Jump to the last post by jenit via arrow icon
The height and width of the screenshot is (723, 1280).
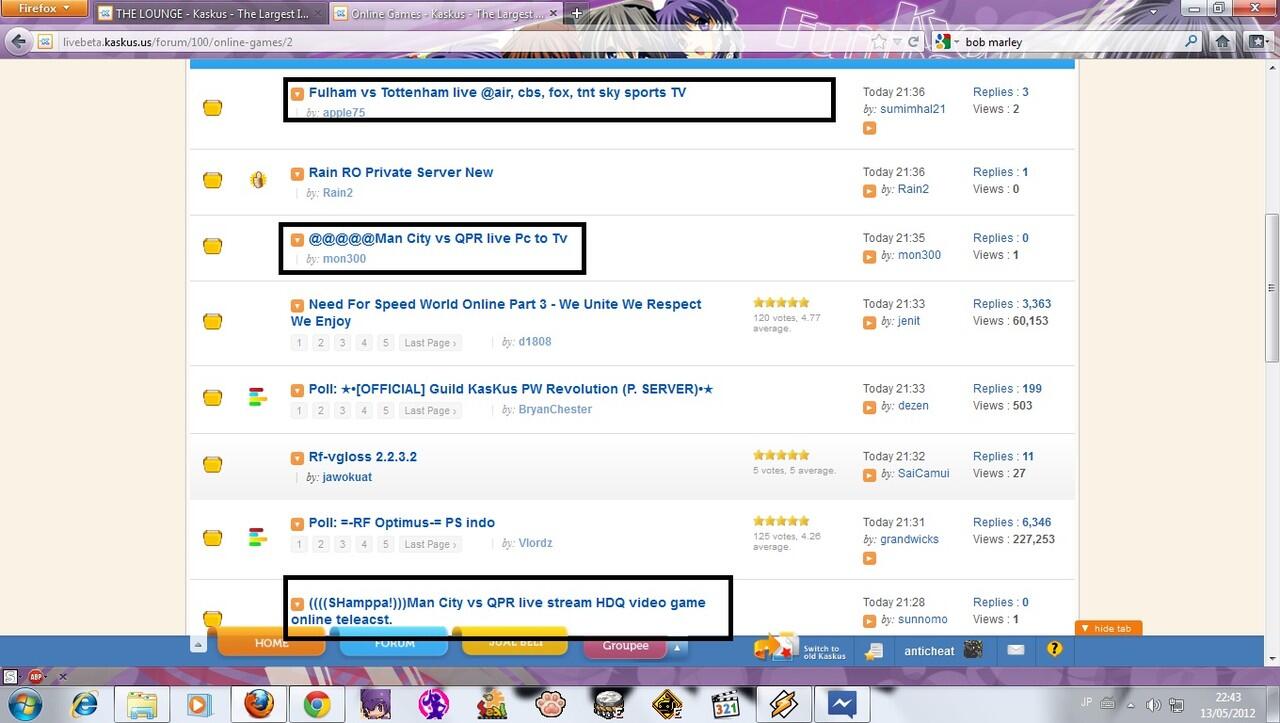click(869, 322)
